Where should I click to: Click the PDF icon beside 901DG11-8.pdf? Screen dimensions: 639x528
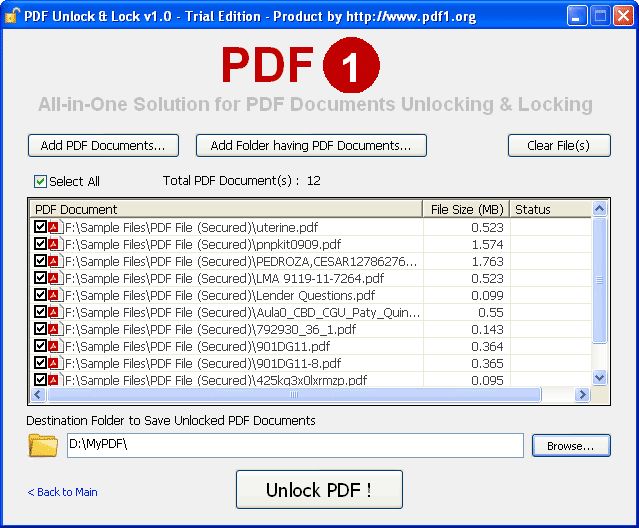click(55, 363)
